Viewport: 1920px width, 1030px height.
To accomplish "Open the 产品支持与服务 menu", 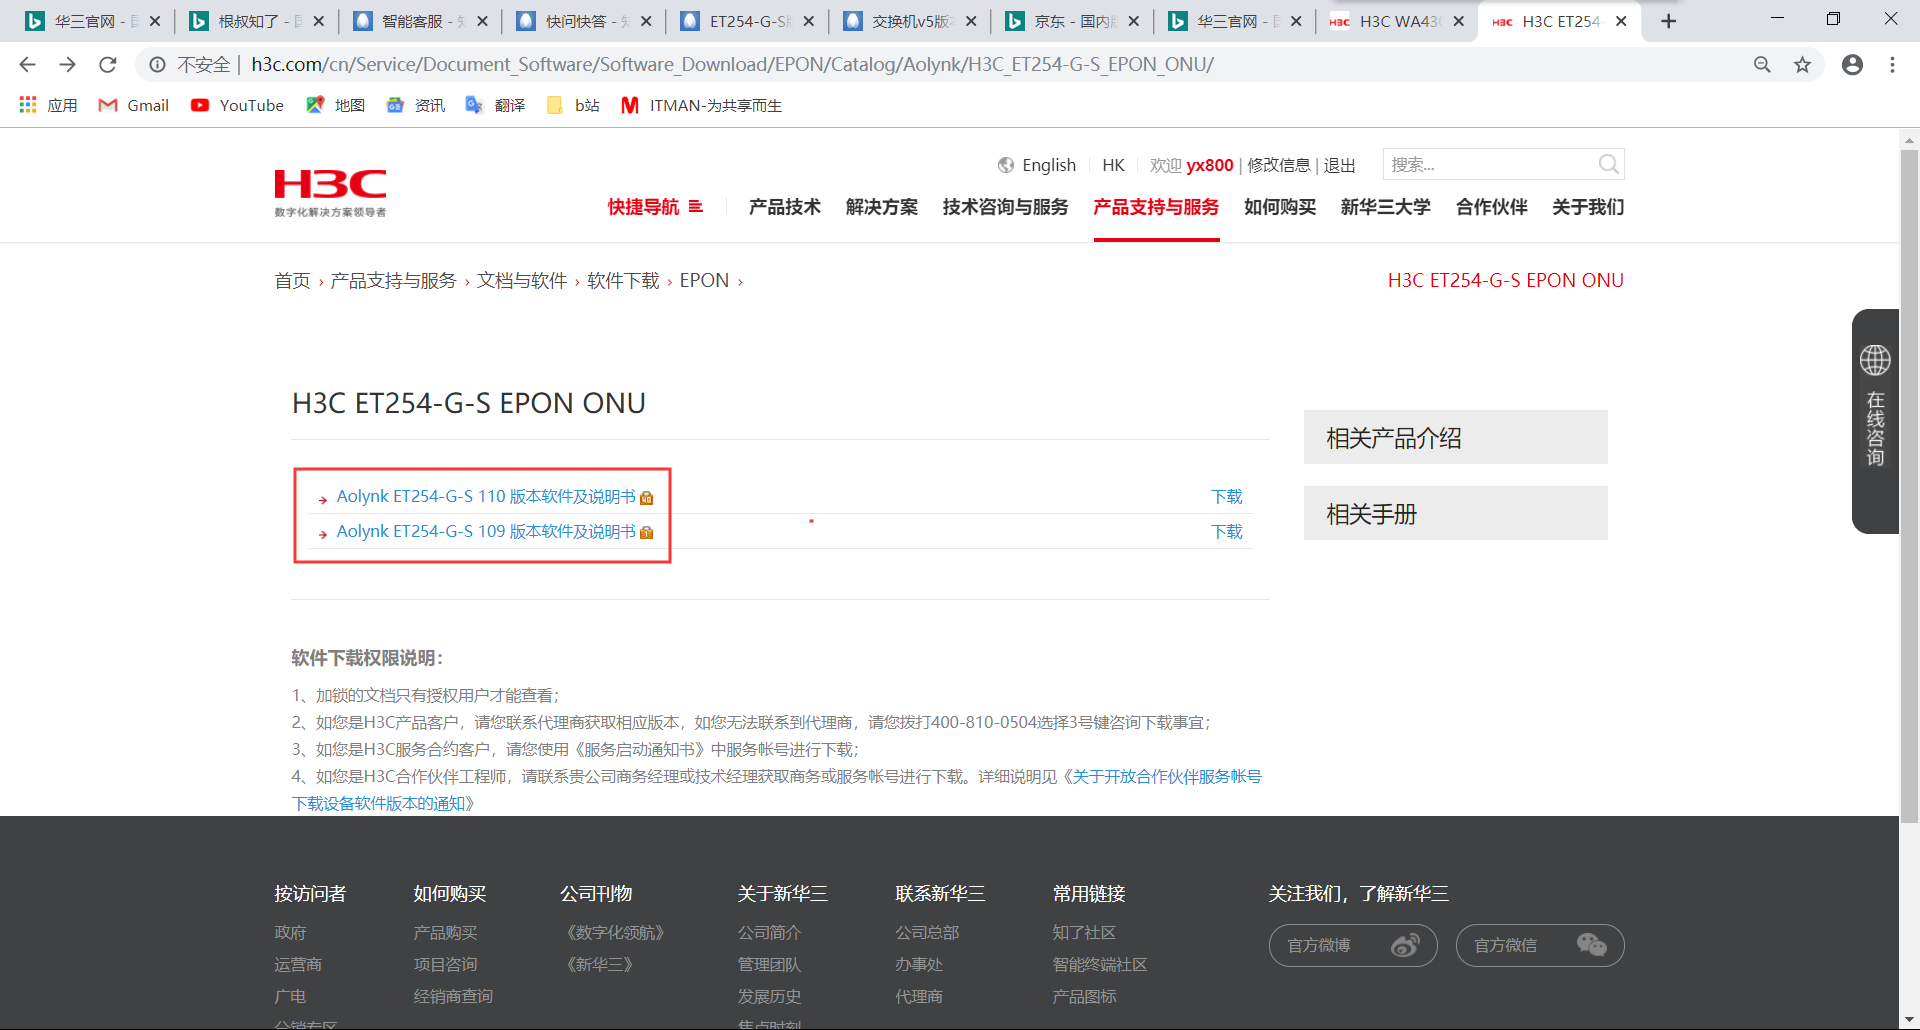I will pyautogui.click(x=1156, y=207).
